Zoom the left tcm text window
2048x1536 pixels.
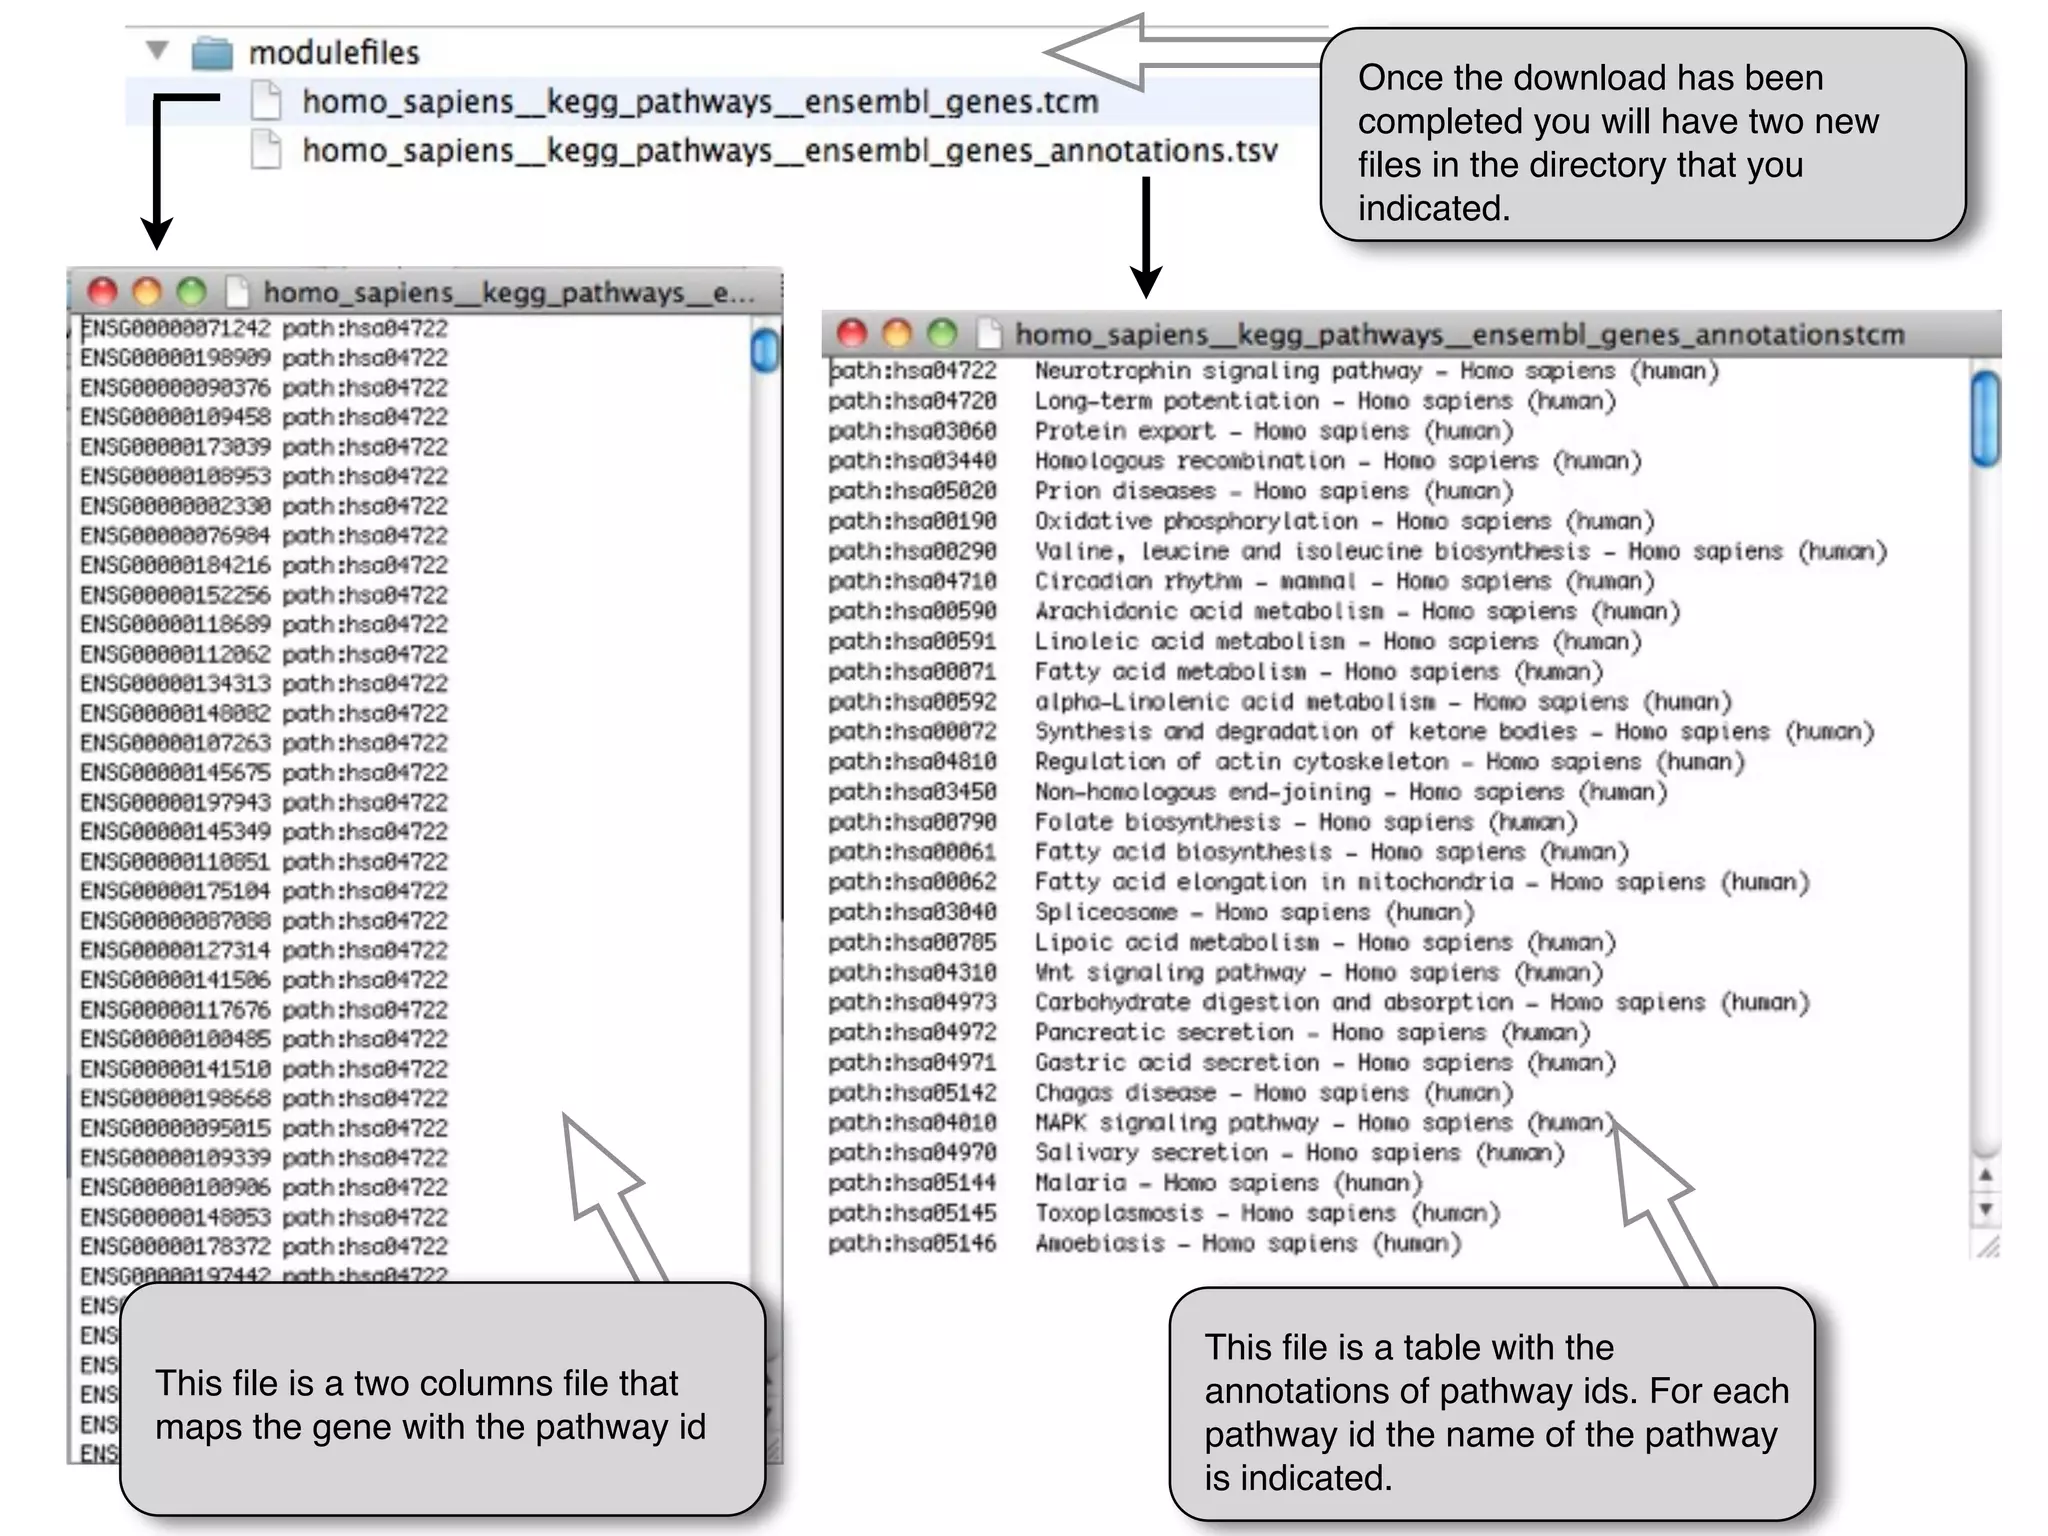pyautogui.click(x=191, y=291)
